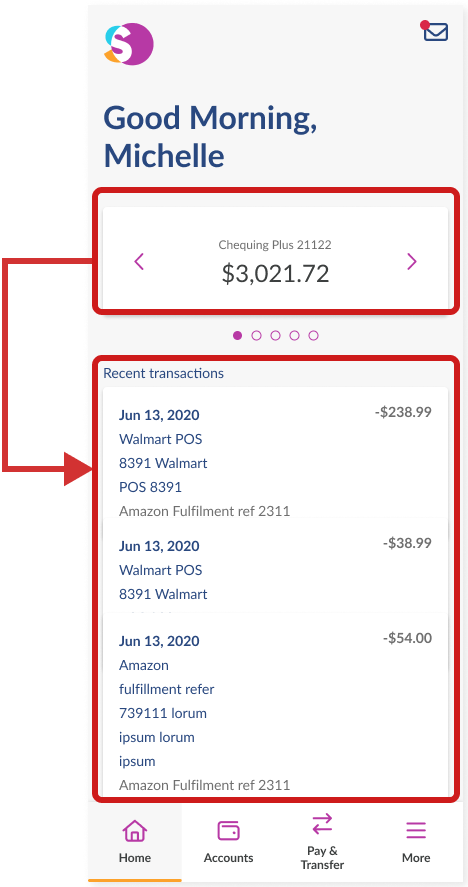Click the Recent transactions heading
The width and height of the screenshot is (468, 887).
click(164, 373)
